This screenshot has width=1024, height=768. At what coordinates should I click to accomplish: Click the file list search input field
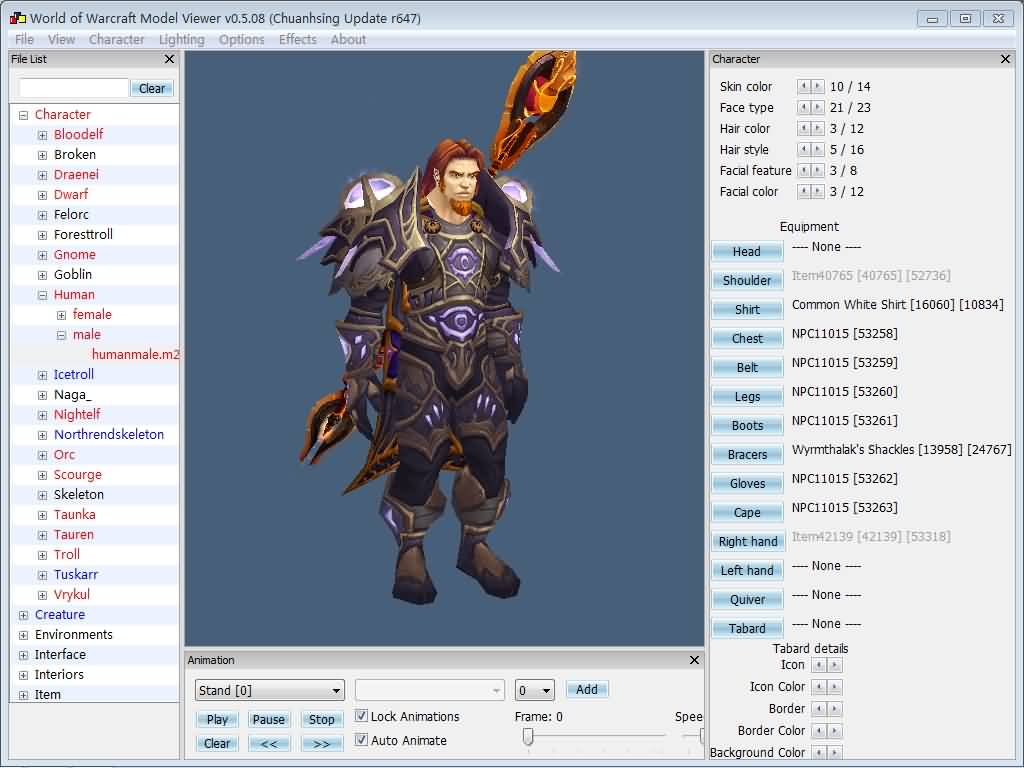(x=74, y=88)
